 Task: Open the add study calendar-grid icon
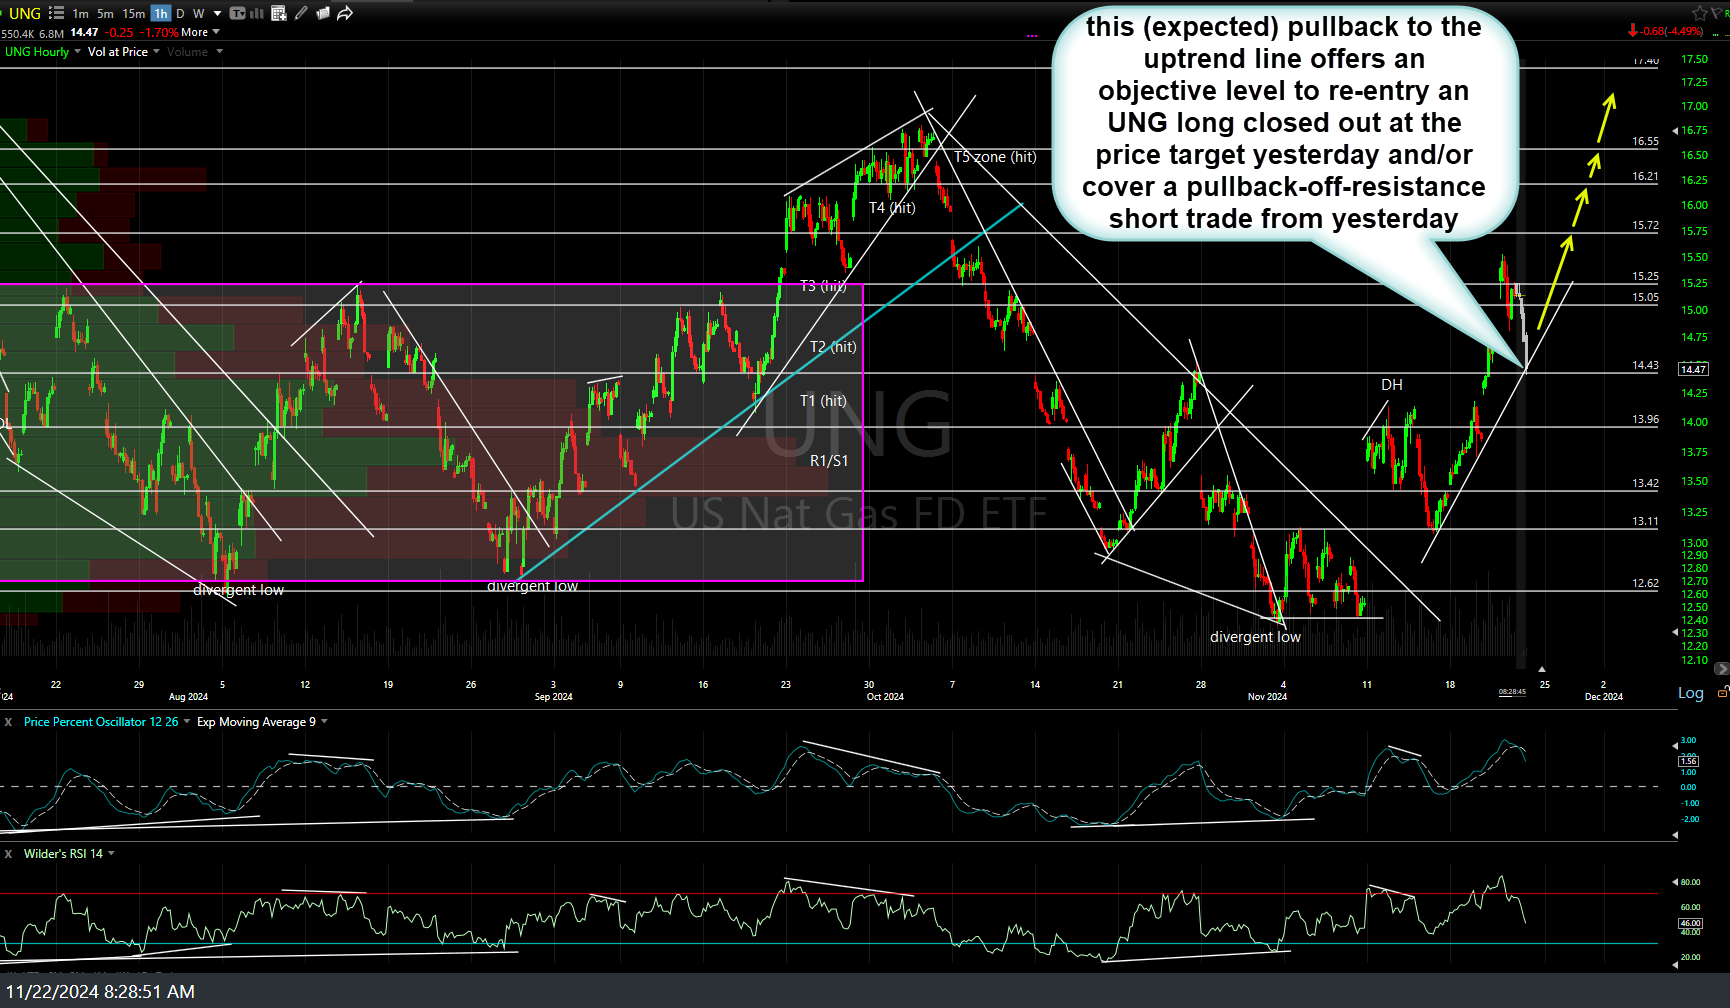(279, 13)
